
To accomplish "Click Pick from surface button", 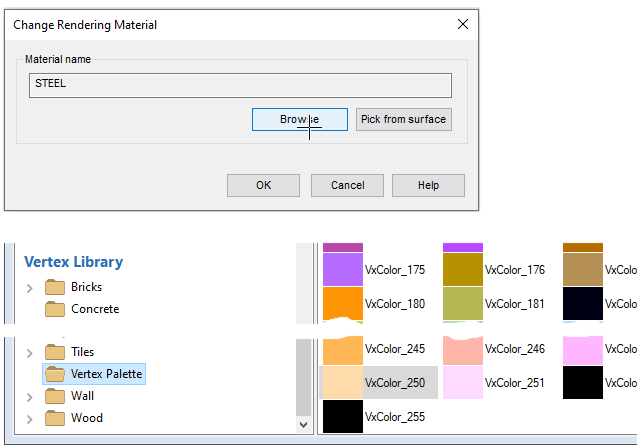I will tap(404, 120).
